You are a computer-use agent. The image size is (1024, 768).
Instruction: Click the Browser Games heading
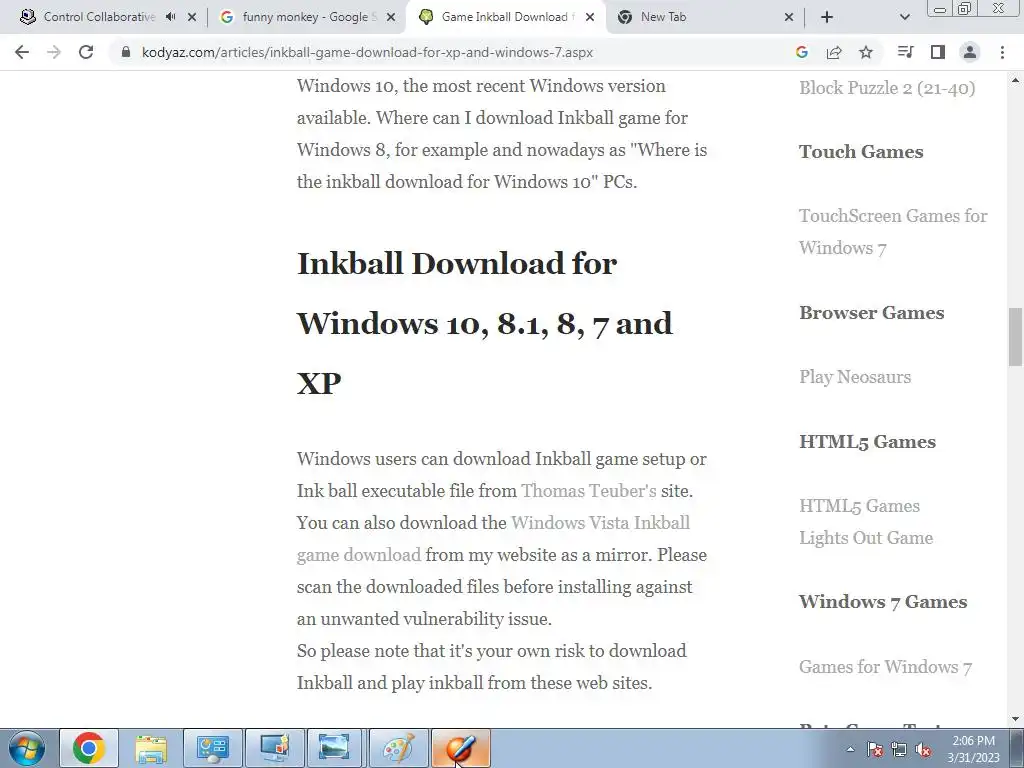pos(871,313)
